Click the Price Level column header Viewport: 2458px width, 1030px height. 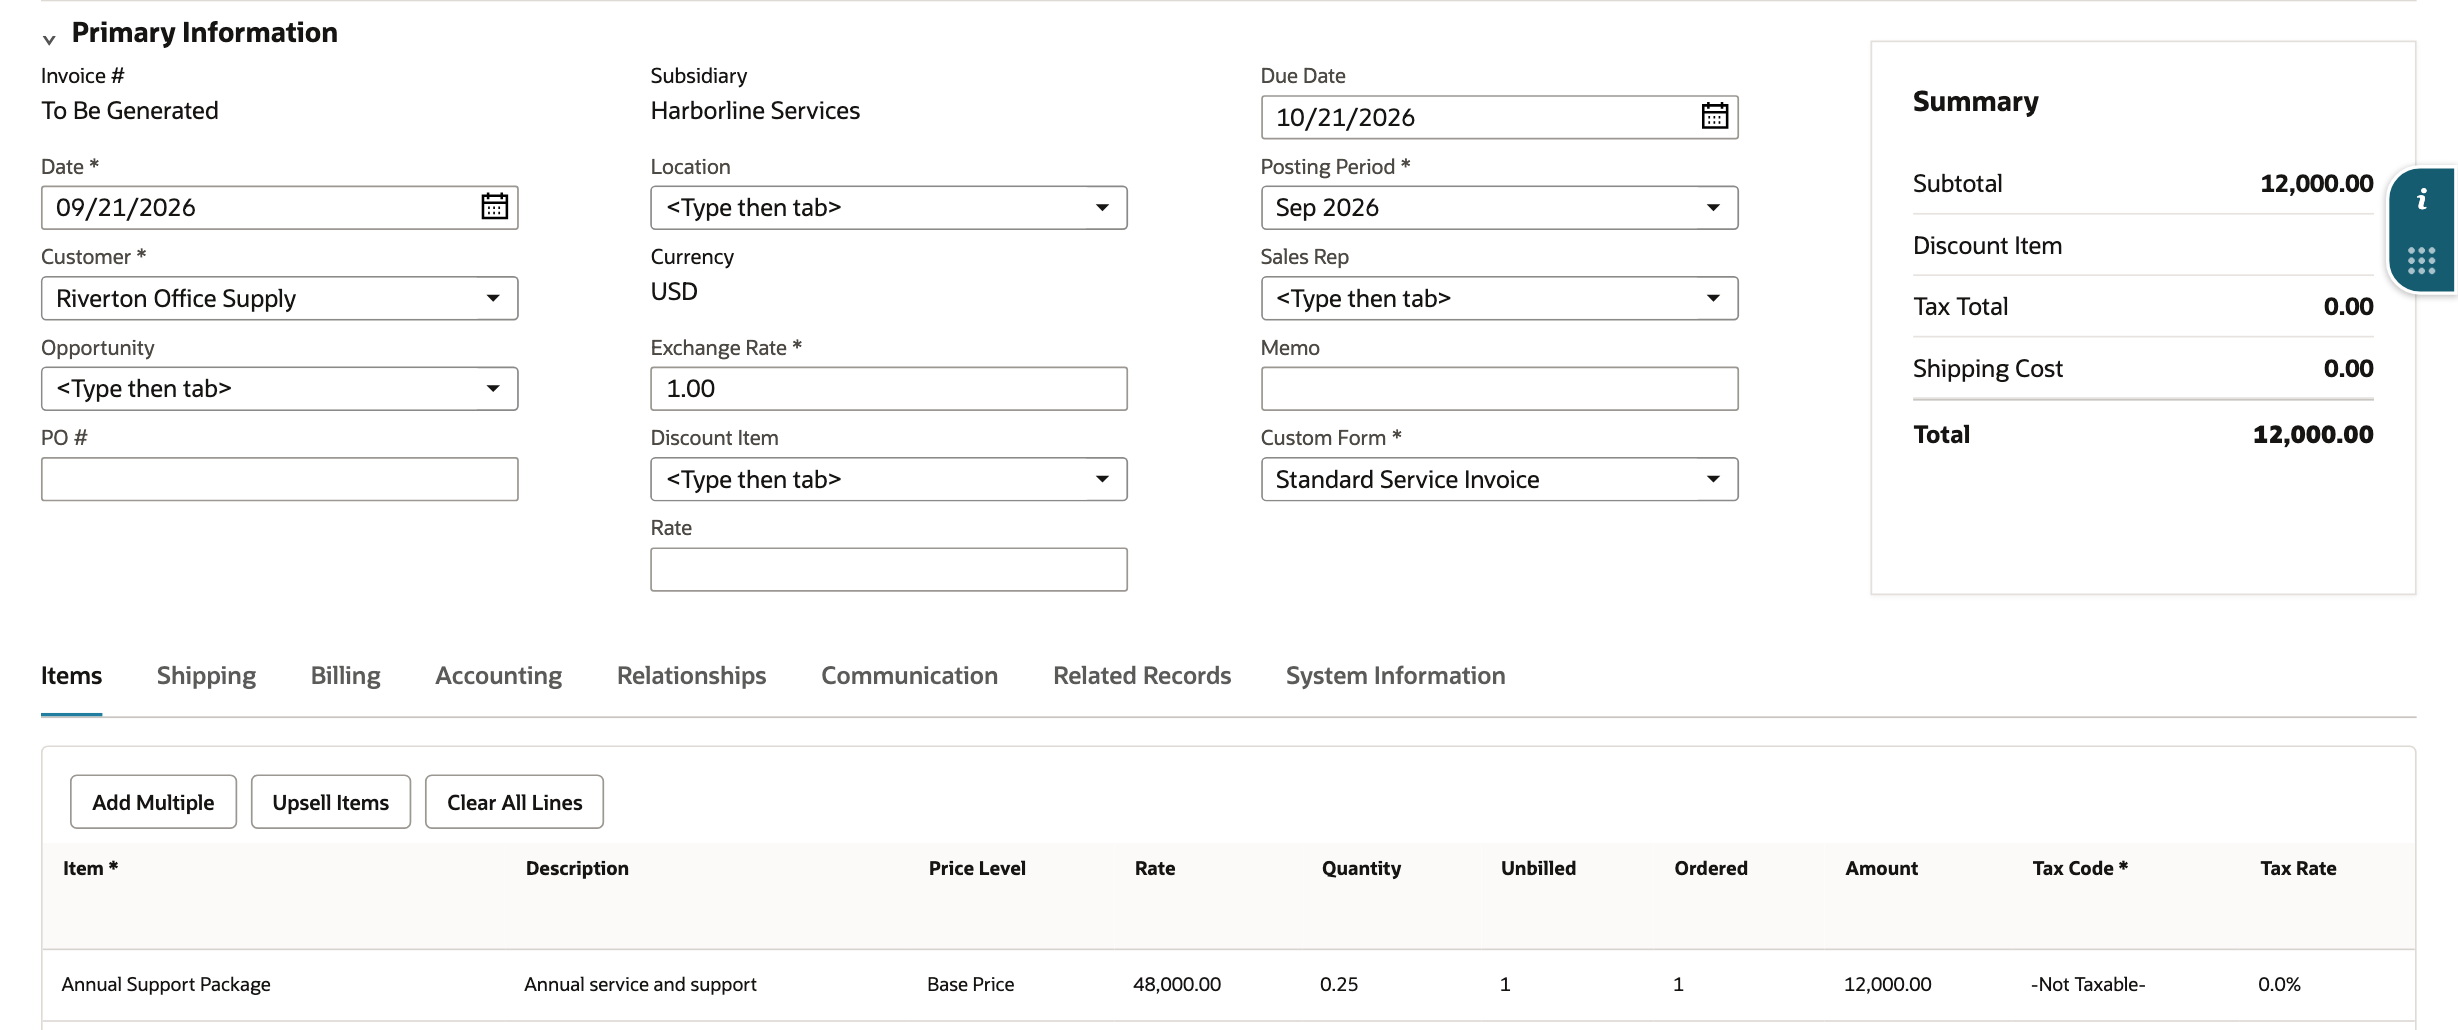pos(977,868)
